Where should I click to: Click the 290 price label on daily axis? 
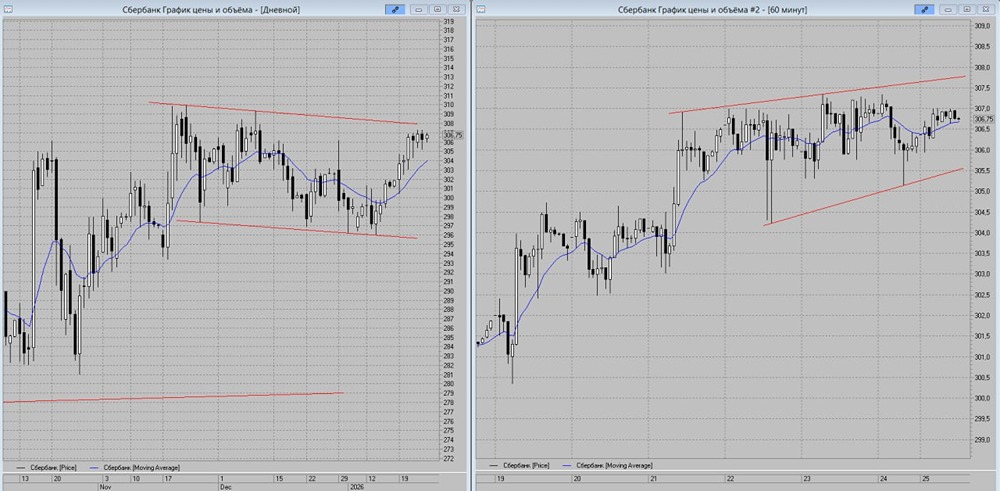[449, 291]
